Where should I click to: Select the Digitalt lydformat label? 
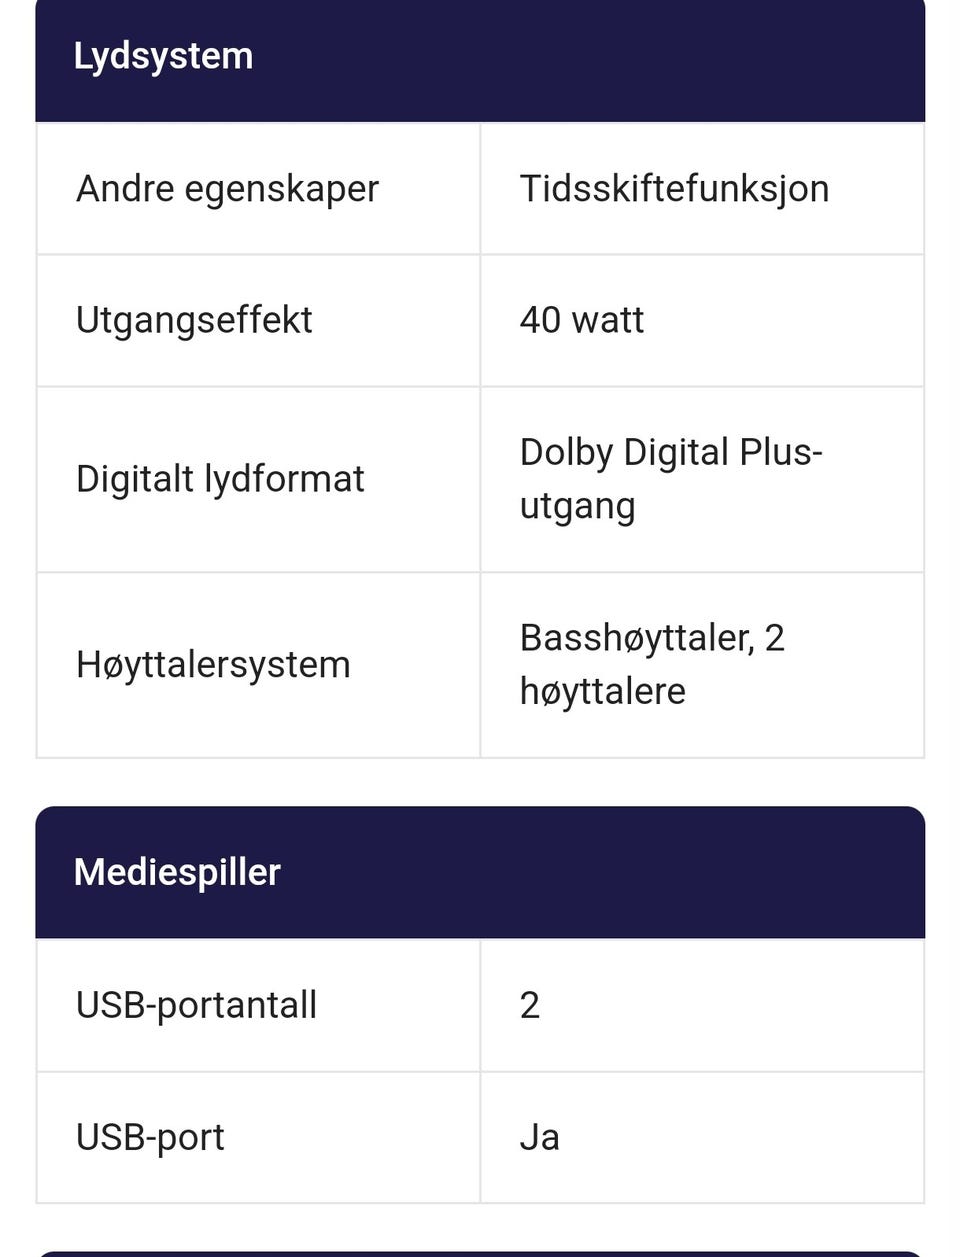220,479
